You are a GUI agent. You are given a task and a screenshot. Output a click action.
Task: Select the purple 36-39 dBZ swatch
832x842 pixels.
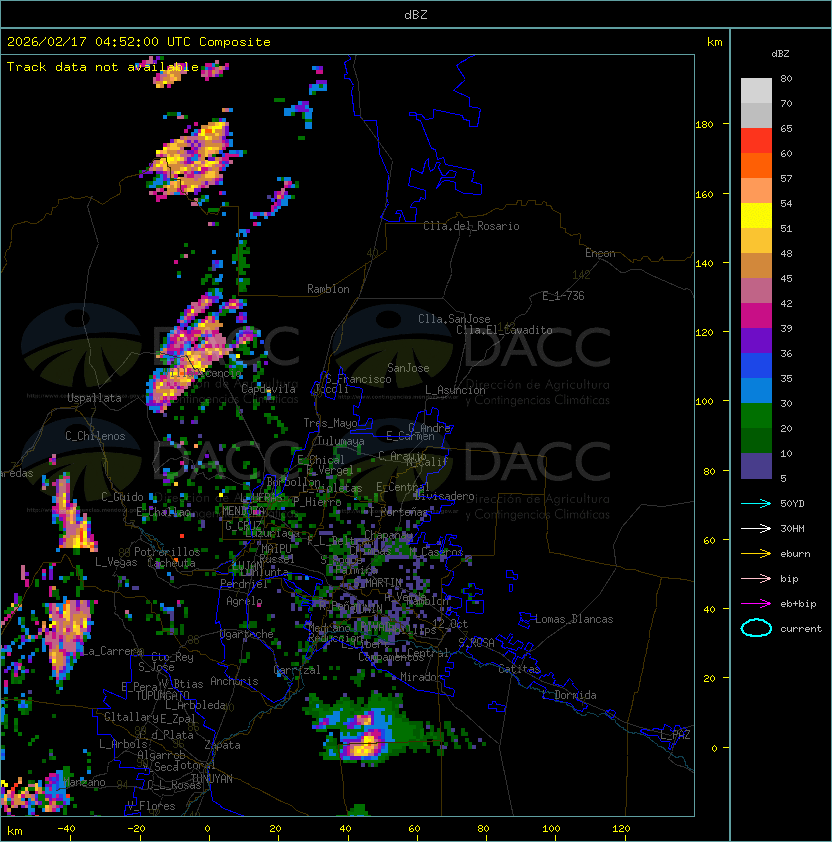(x=756, y=341)
